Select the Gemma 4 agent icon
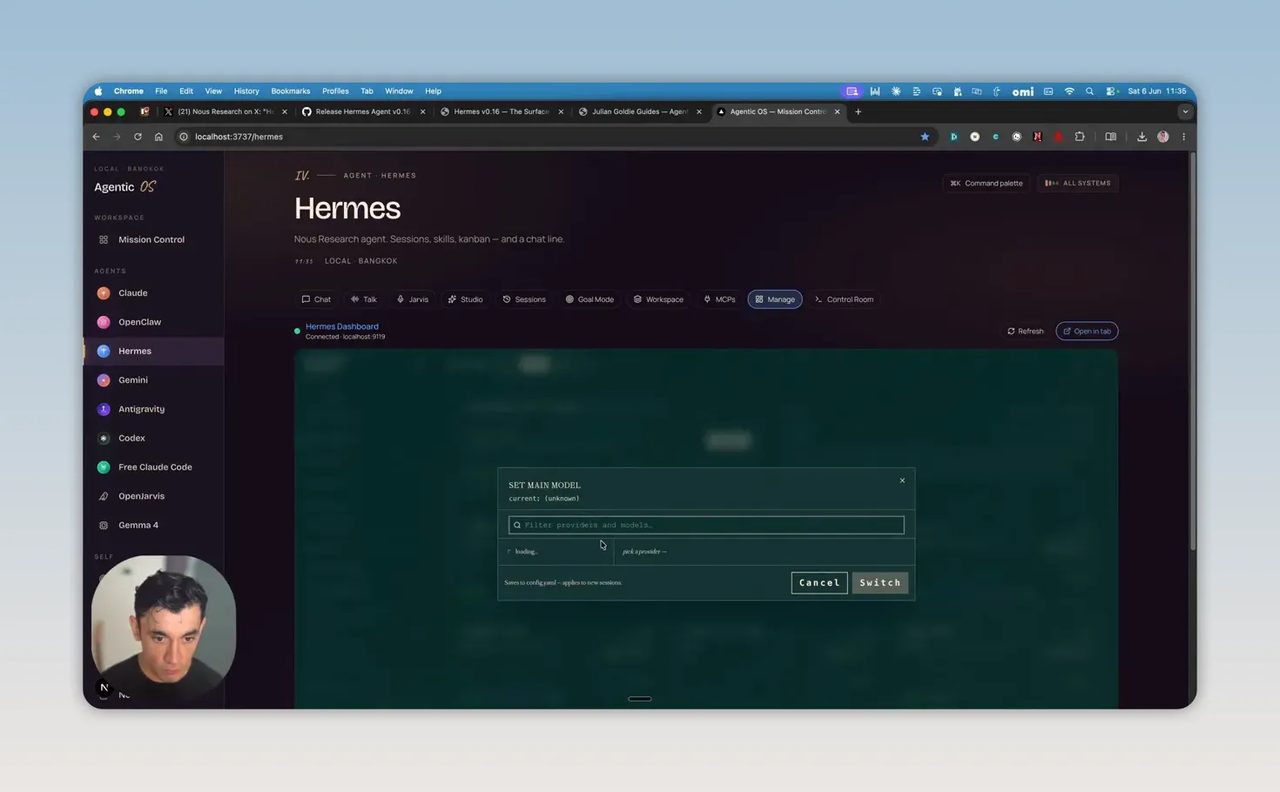This screenshot has height=792, width=1280. [x=103, y=525]
